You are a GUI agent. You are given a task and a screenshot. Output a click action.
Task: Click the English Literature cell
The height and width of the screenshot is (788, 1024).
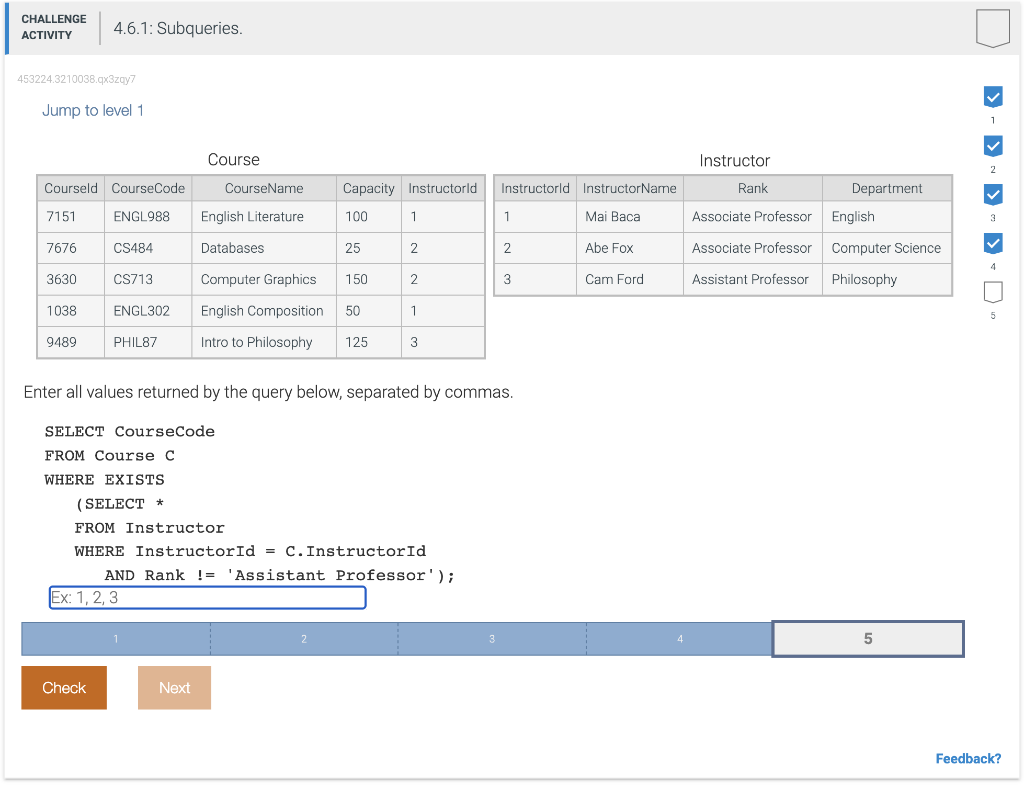[264, 217]
